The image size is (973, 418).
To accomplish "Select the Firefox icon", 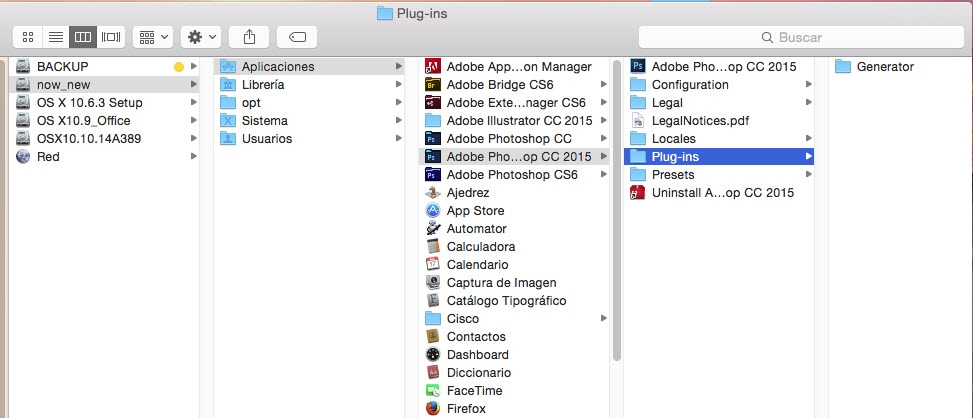I will click(433, 408).
